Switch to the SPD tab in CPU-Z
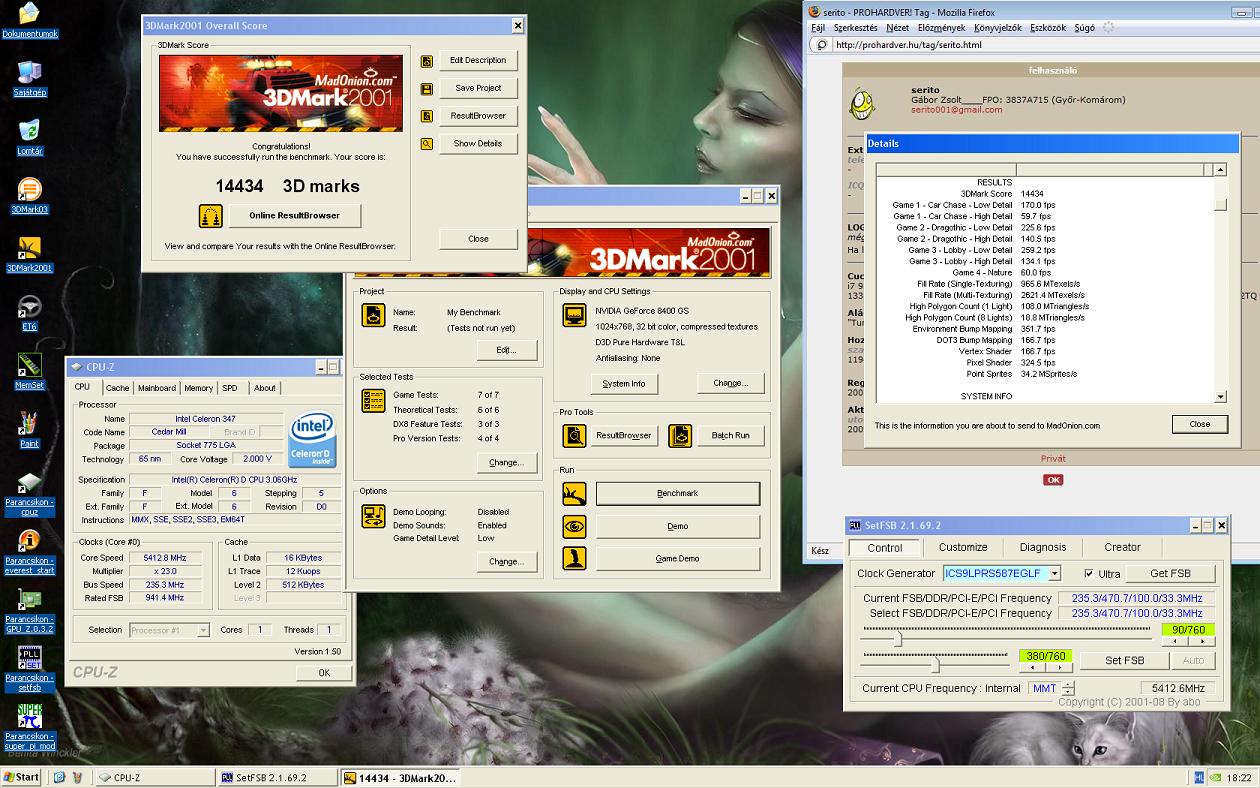1260x788 pixels. 230,388
